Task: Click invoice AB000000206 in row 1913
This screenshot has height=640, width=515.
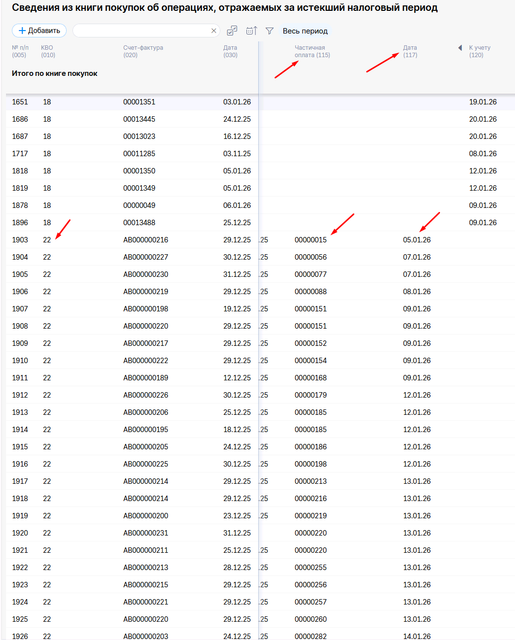Action: point(146,412)
